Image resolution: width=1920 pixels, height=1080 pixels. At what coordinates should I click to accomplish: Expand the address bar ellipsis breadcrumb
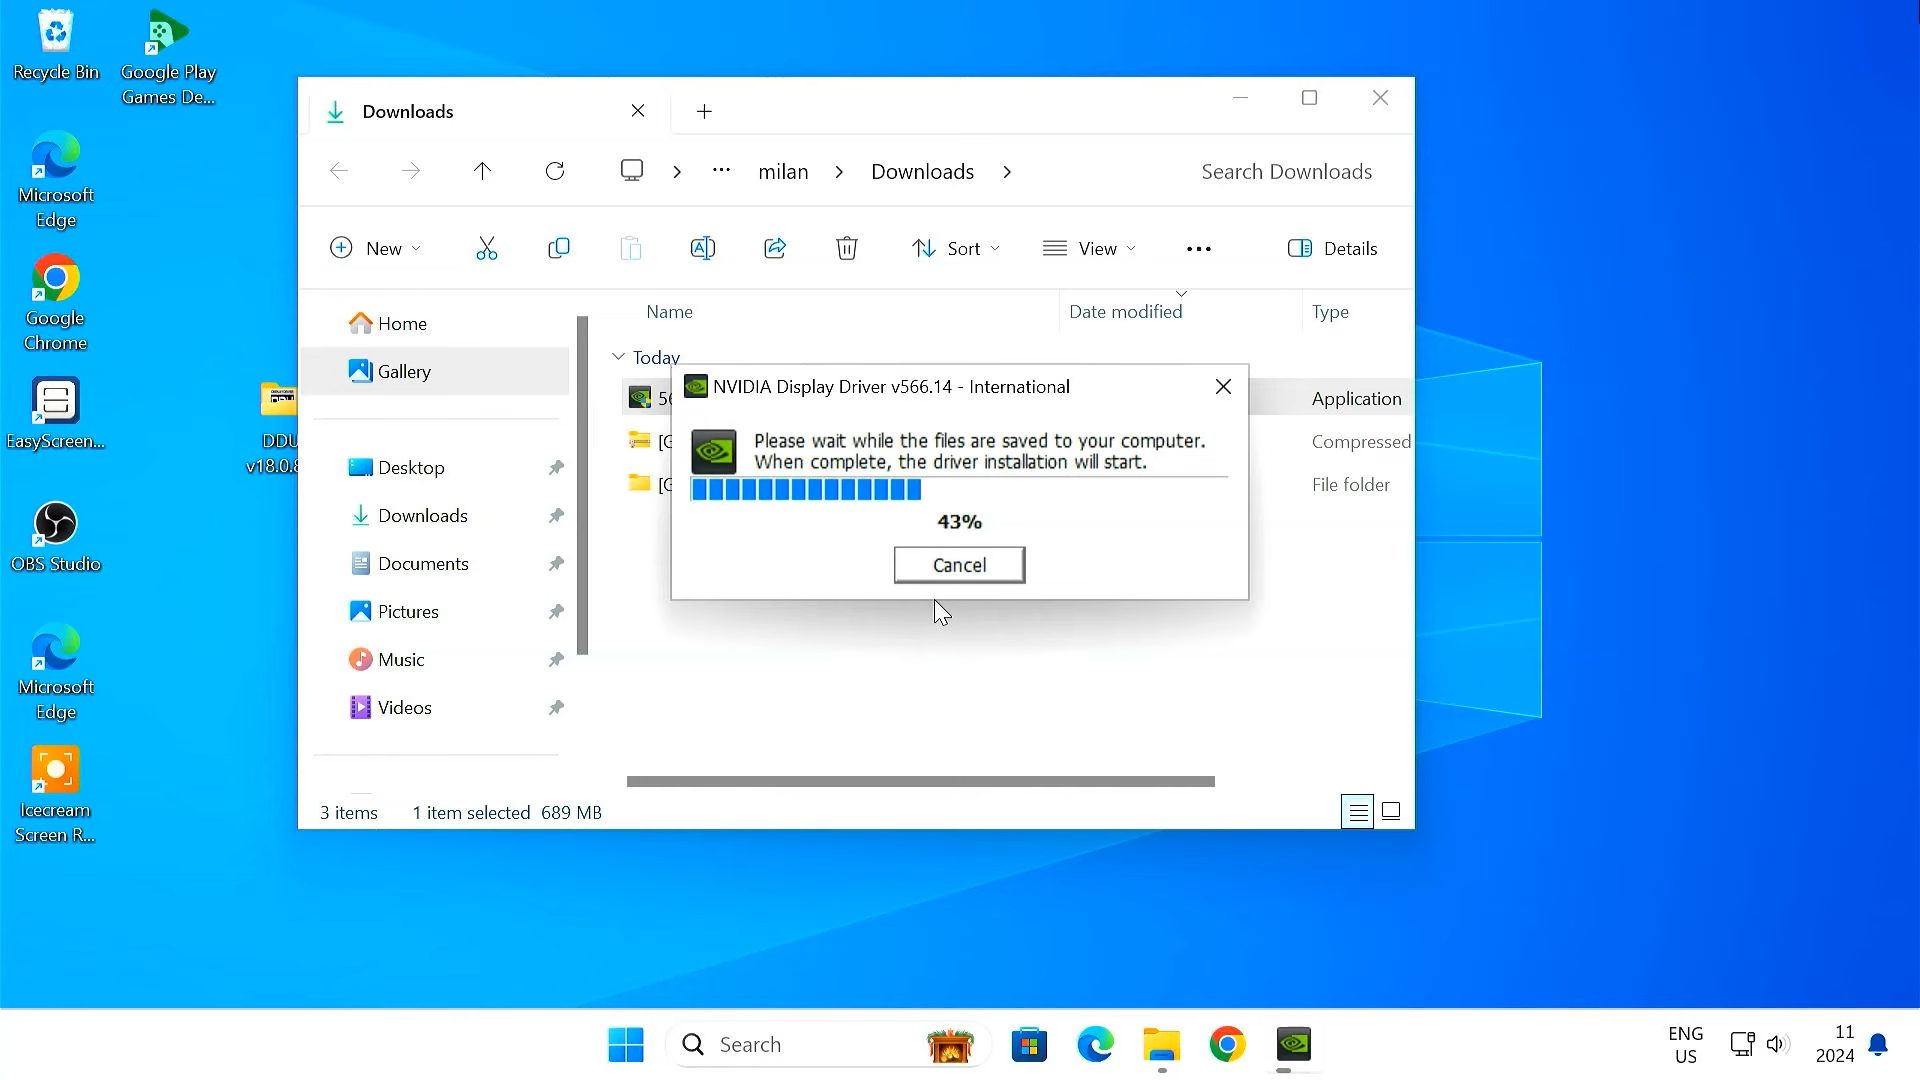(721, 170)
